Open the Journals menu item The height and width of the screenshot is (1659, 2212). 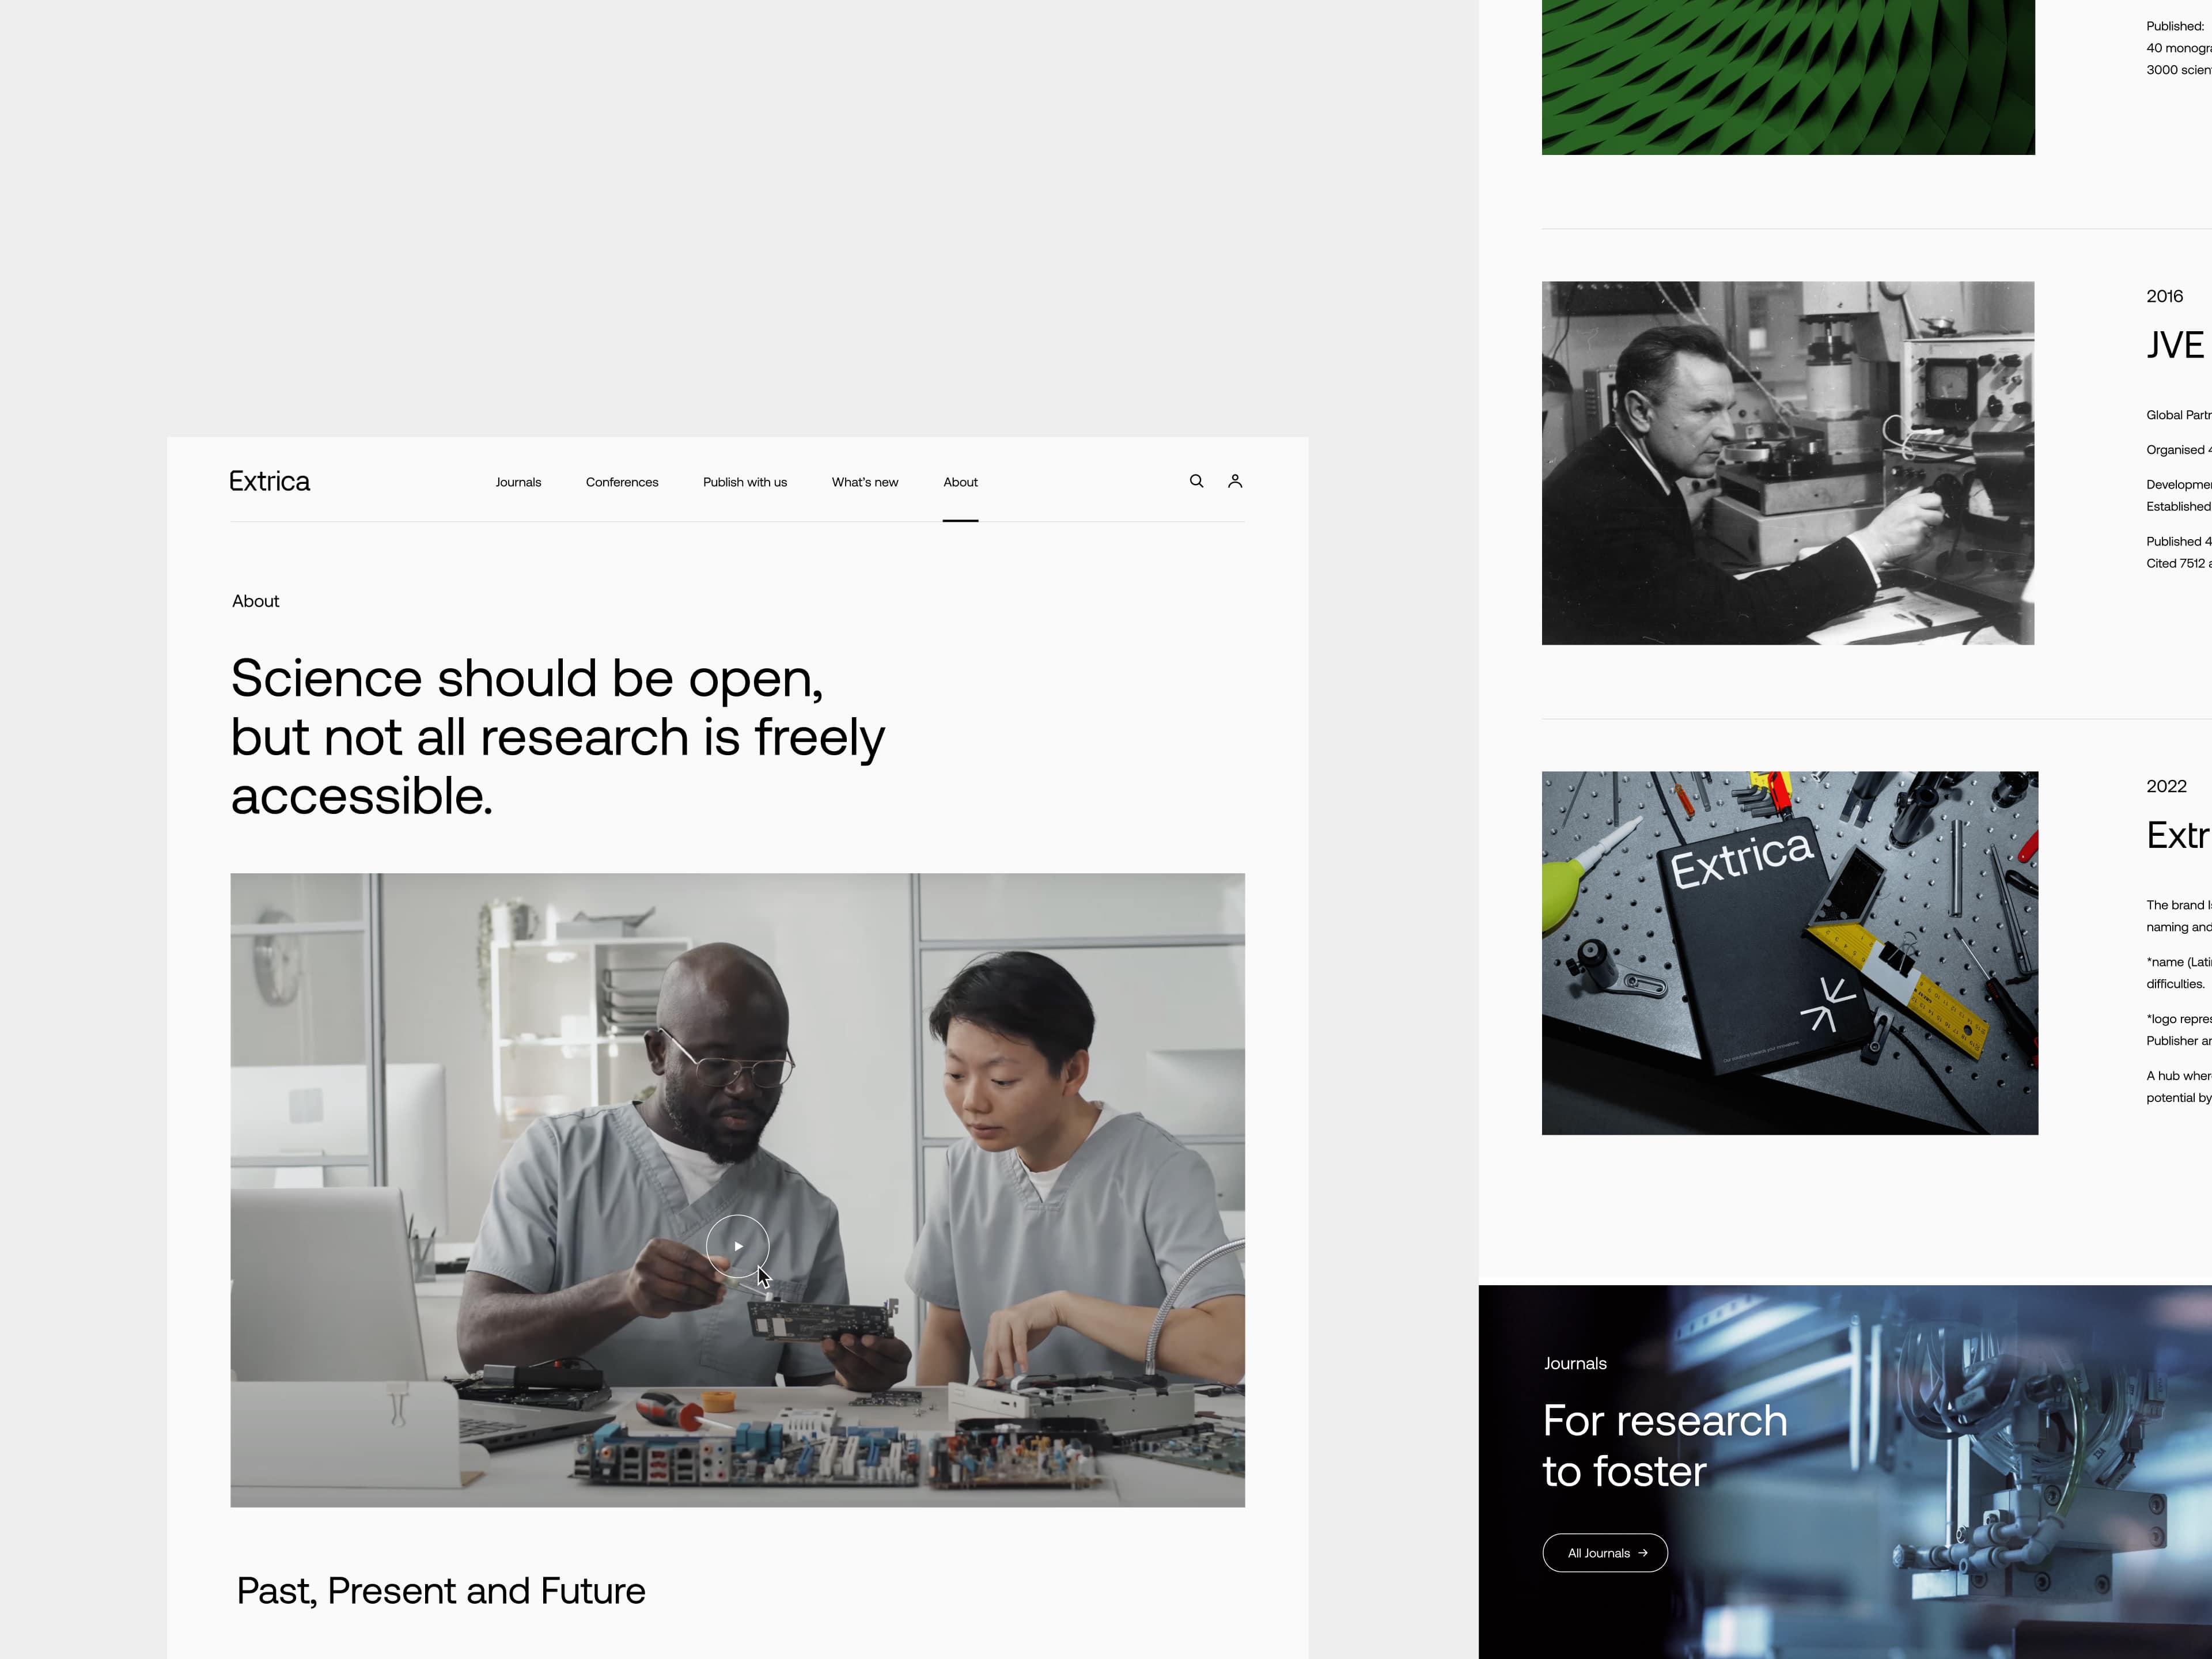[x=518, y=482]
